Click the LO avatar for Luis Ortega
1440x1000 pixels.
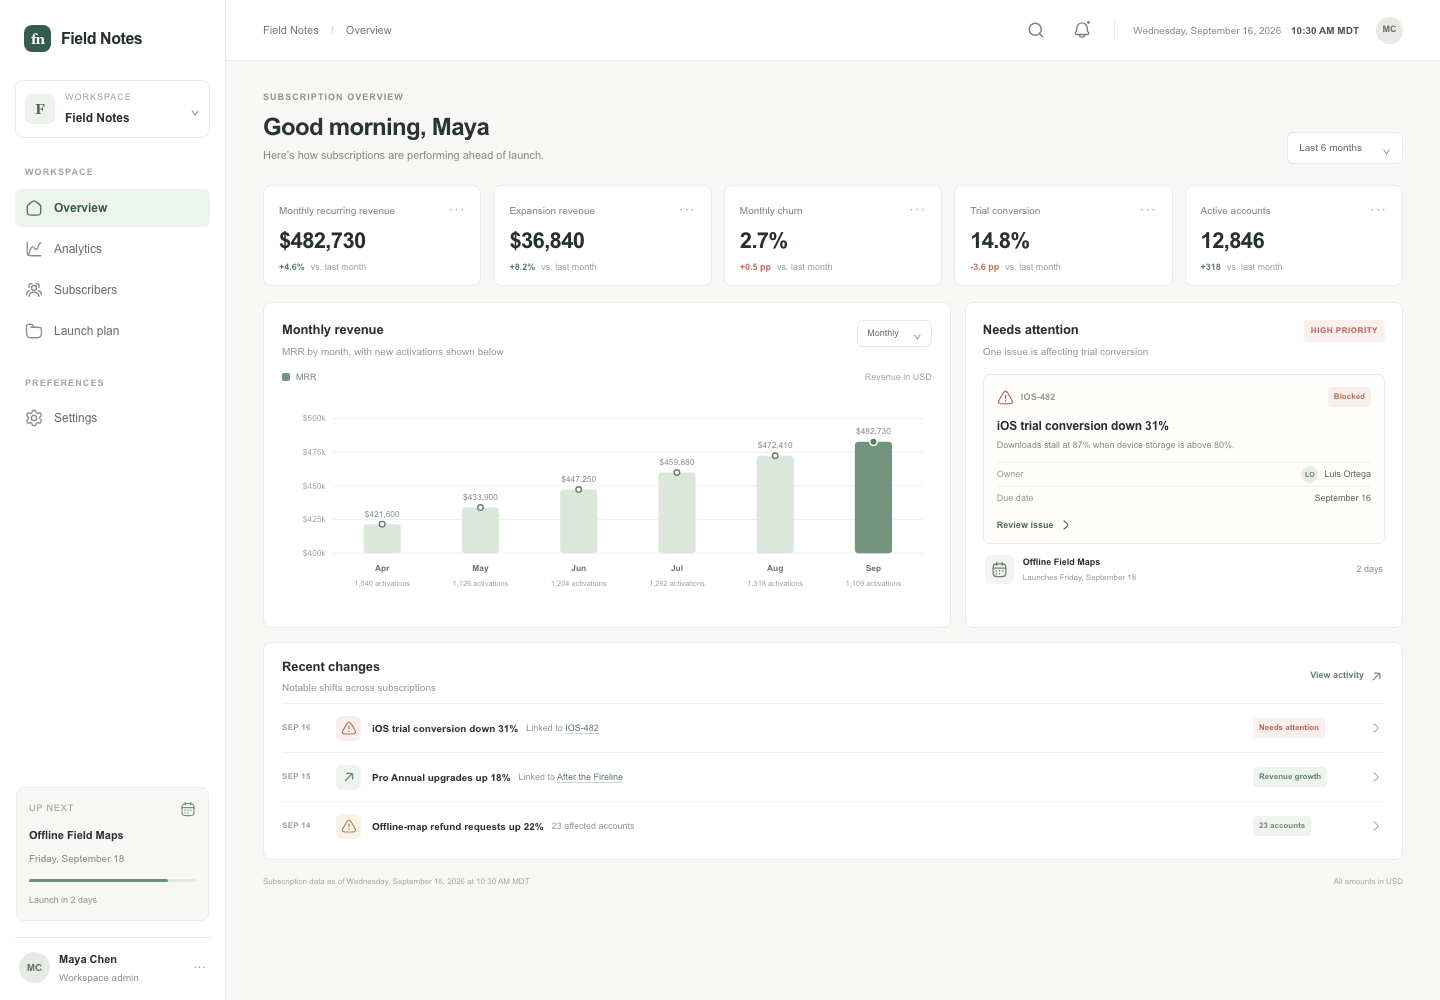click(x=1309, y=474)
